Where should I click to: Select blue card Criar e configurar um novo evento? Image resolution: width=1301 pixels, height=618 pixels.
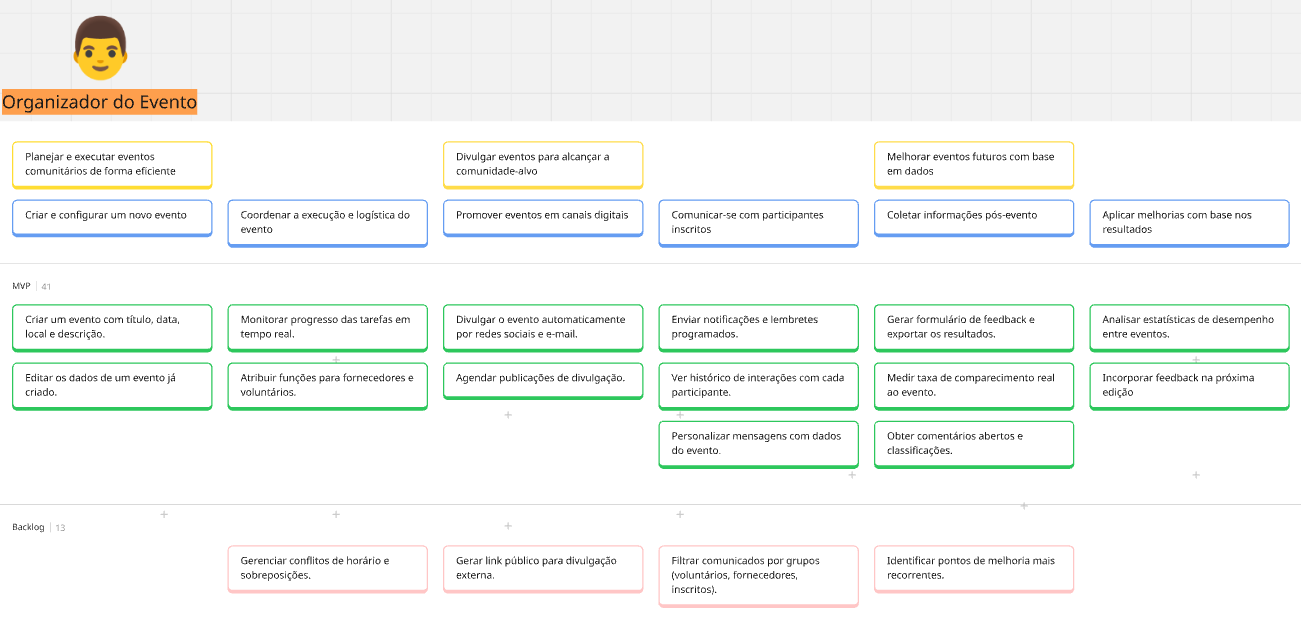click(112, 216)
